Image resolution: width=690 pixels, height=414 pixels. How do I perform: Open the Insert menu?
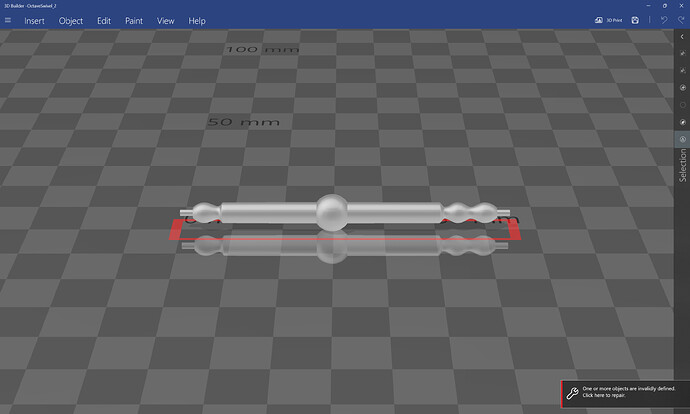pos(34,21)
